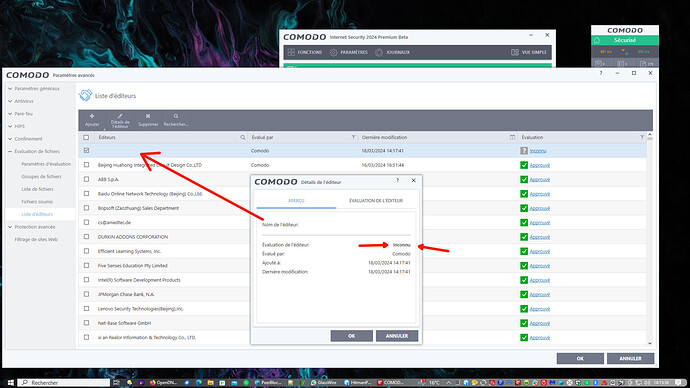
Task: Collapse Évaluation de fichiers section
Action: pyautogui.click(x=10, y=151)
